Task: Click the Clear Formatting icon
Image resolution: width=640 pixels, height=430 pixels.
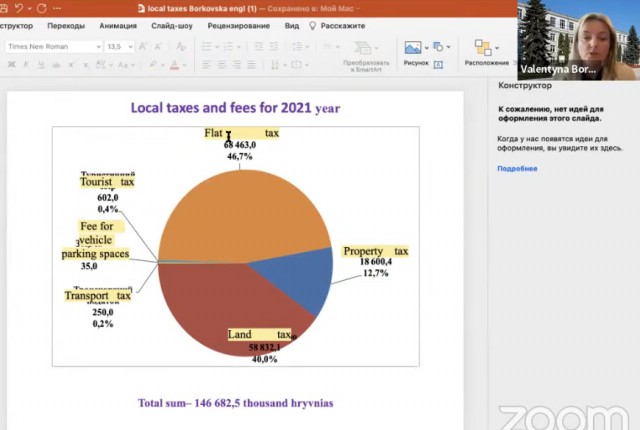Action: (x=181, y=47)
